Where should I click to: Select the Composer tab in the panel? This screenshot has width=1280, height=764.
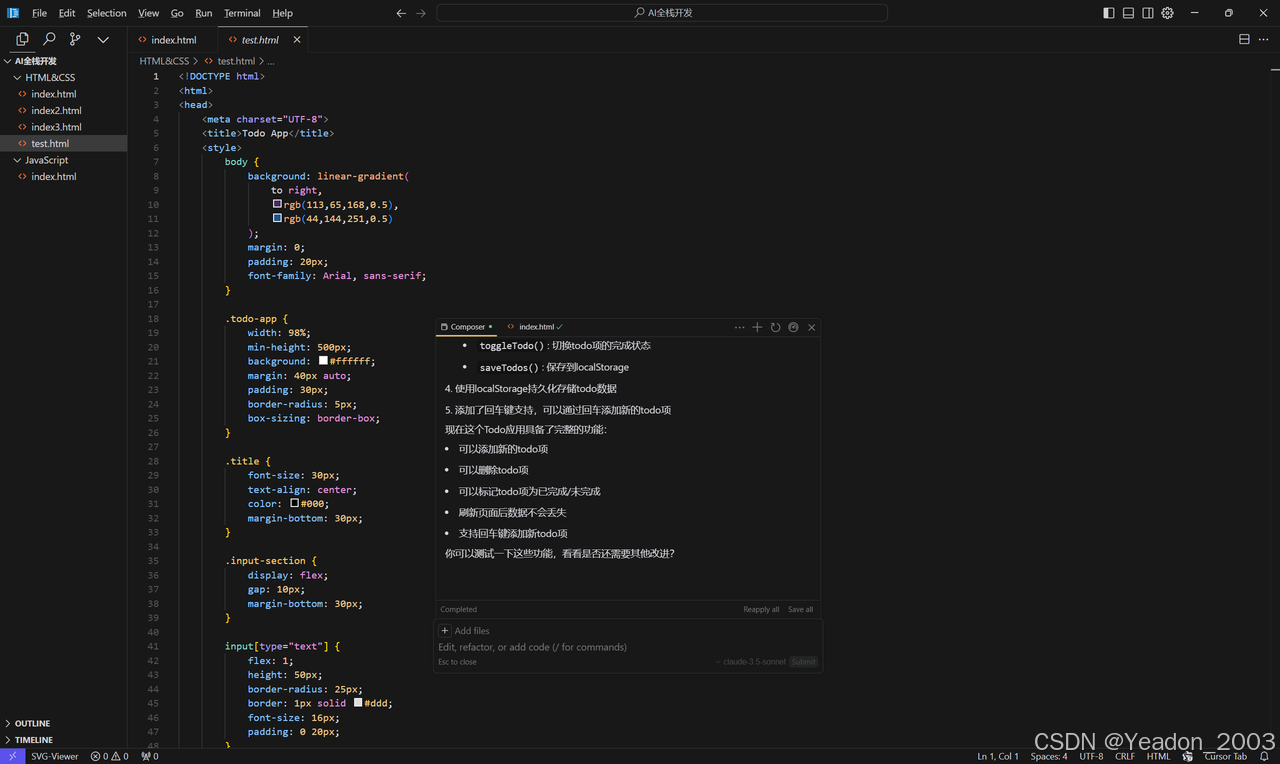click(466, 327)
